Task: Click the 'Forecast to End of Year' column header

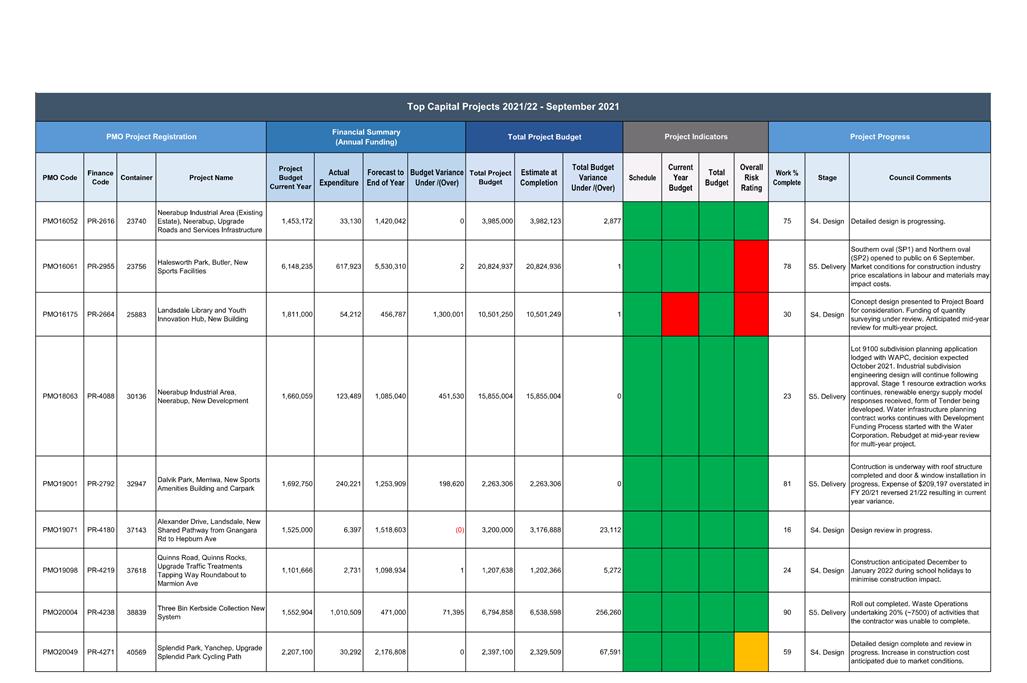Action: (385, 177)
